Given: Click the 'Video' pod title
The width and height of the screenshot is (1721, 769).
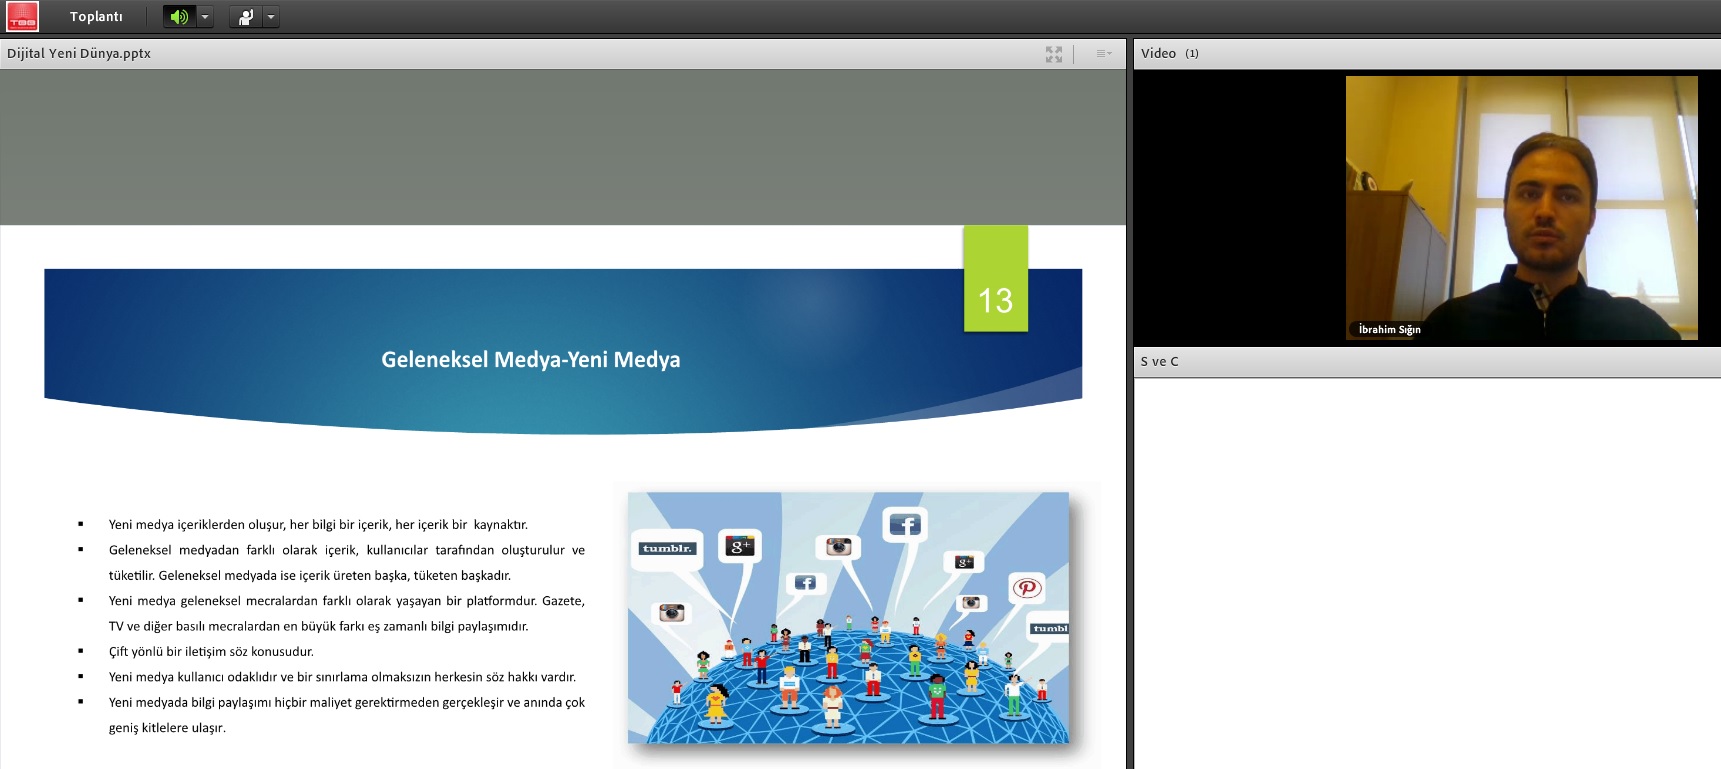Looking at the screenshot, I should click(x=1158, y=54).
